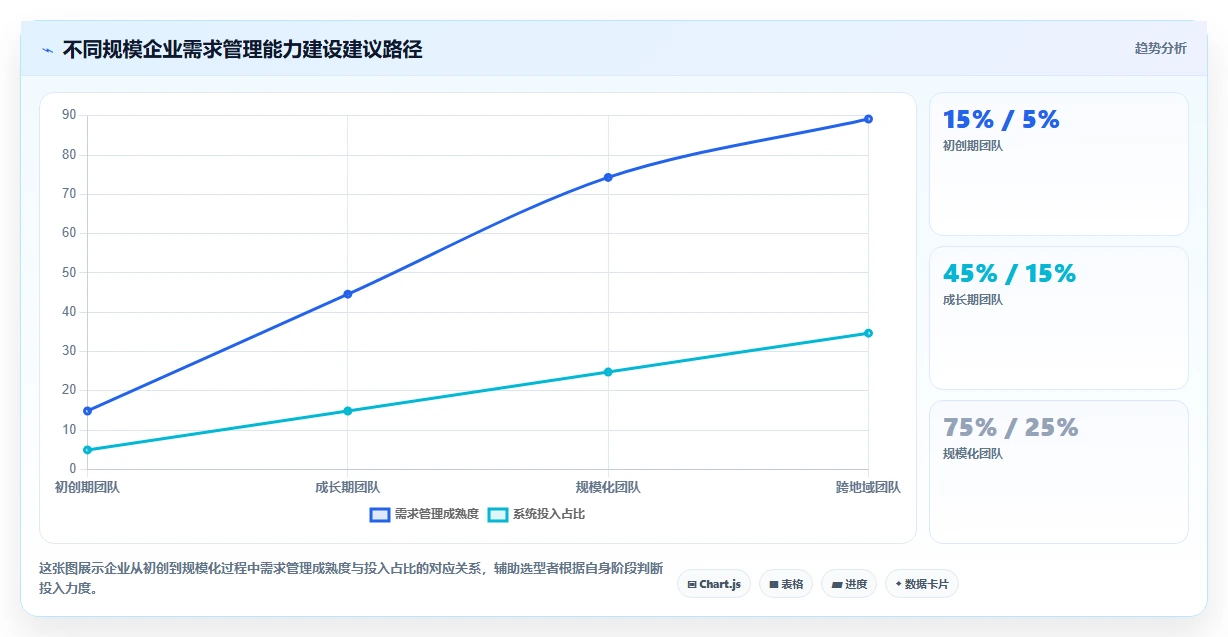Click the cyan data point at 初创期团队
The image size is (1228, 637).
tap(88, 450)
